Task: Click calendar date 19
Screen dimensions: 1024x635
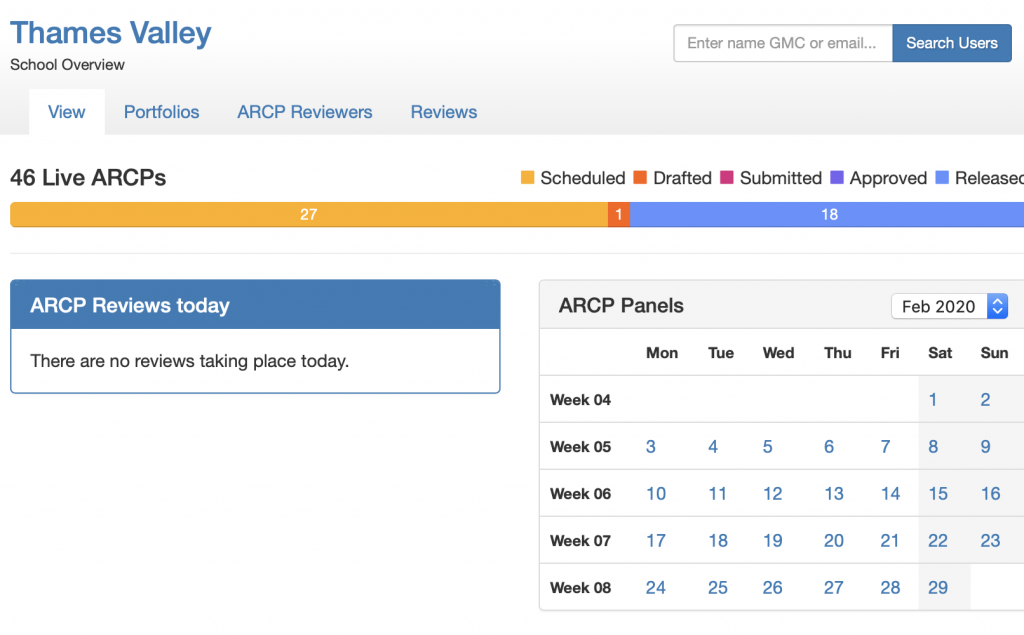Action: coord(773,540)
